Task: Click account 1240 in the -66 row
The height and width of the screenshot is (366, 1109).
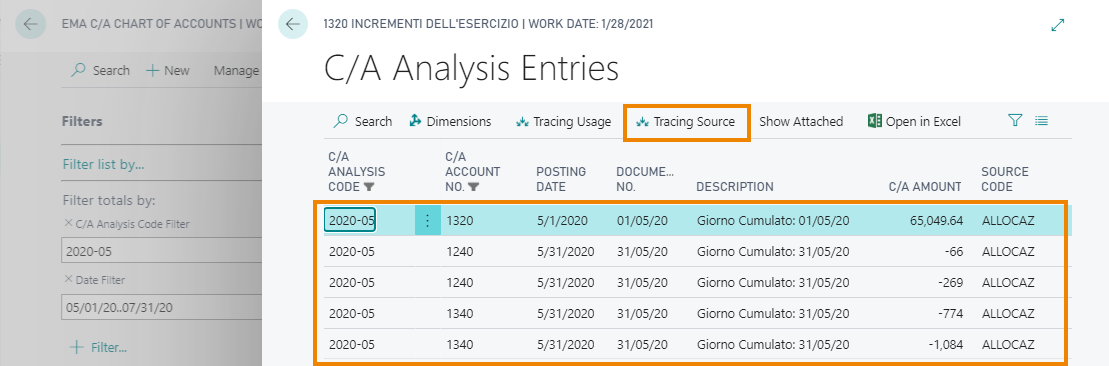Action: 460,251
